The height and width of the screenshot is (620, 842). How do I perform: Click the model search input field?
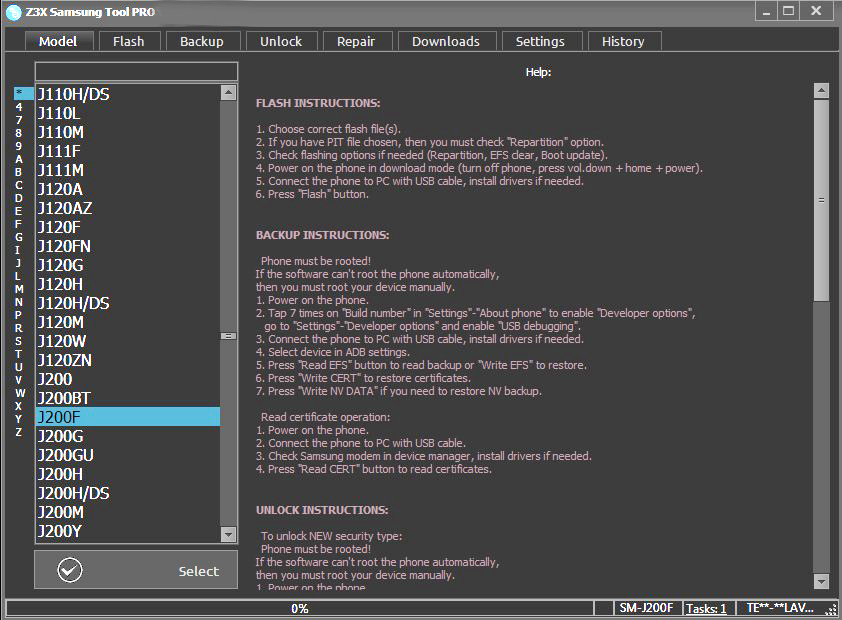pos(136,71)
